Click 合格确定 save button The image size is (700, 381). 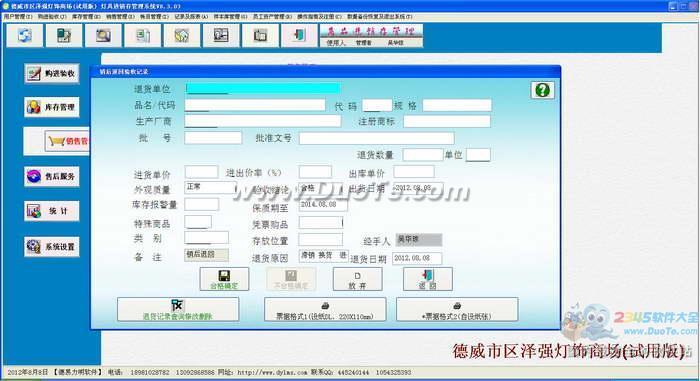pos(224,279)
